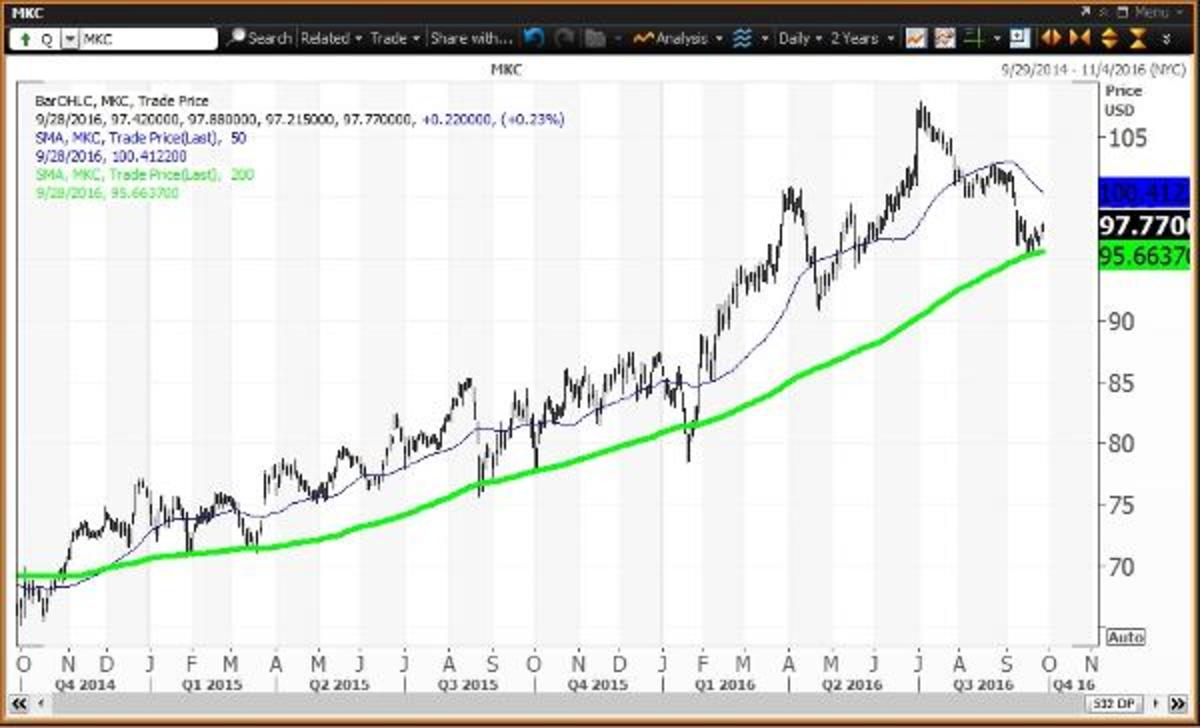
Task: Click the horizontal expand arrows icon
Action: [1050, 39]
